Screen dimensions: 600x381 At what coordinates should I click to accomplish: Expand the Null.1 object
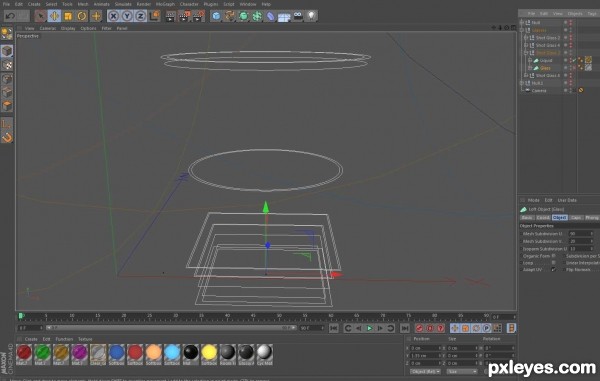coord(522,83)
